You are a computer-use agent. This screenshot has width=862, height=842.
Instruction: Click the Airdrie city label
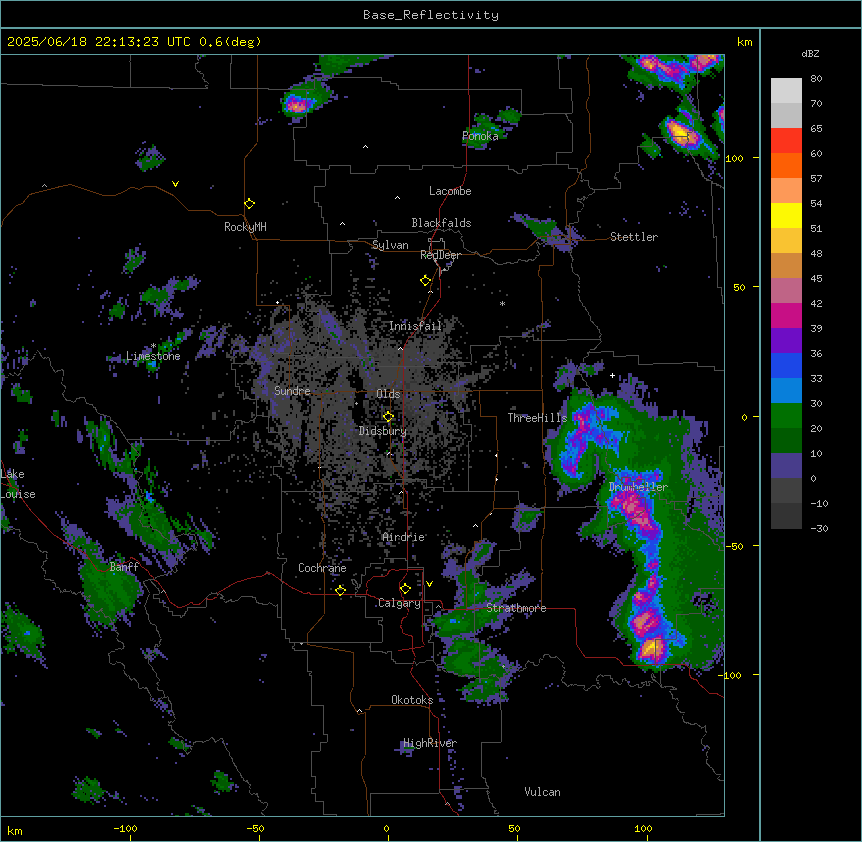pos(403,537)
